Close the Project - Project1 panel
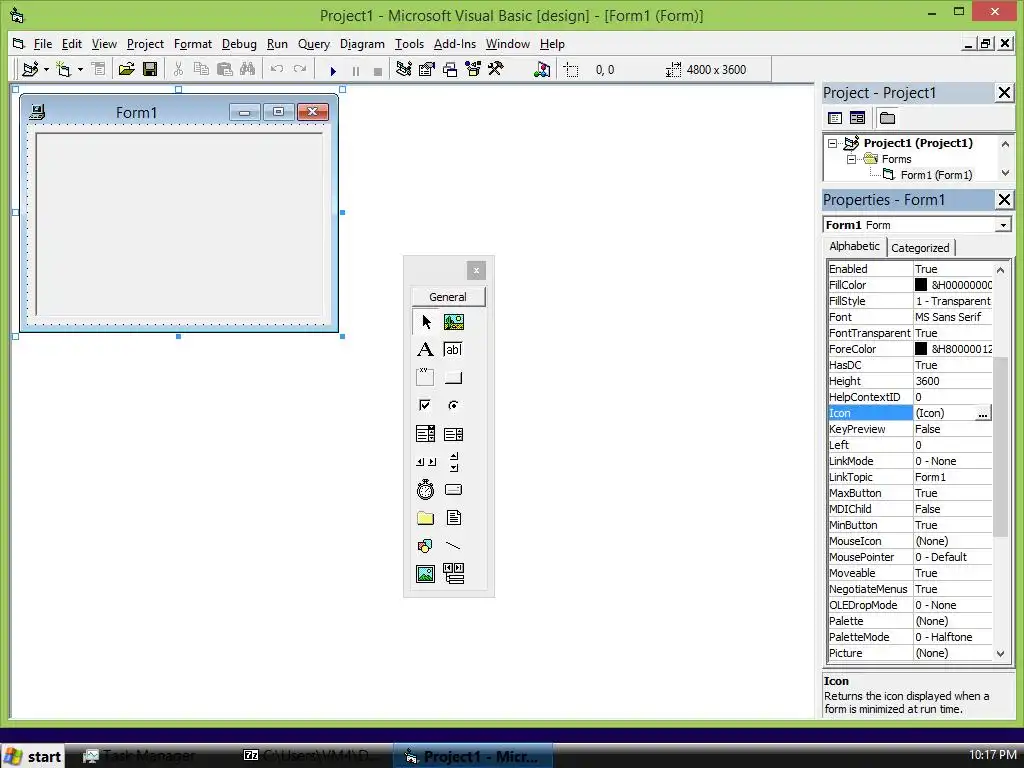The image size is (1024, 768). tap(1004, 93)
